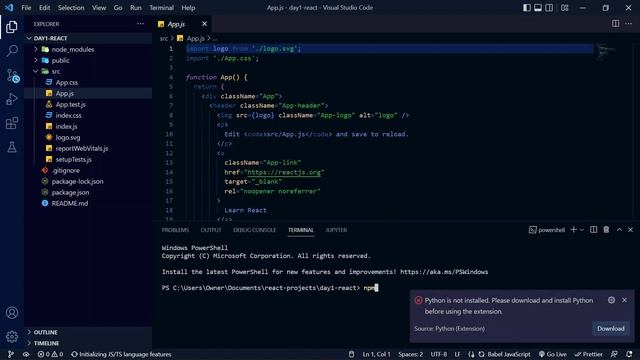
Task: Click the eye icon in status bar
Action: click(x=26, y=354)
